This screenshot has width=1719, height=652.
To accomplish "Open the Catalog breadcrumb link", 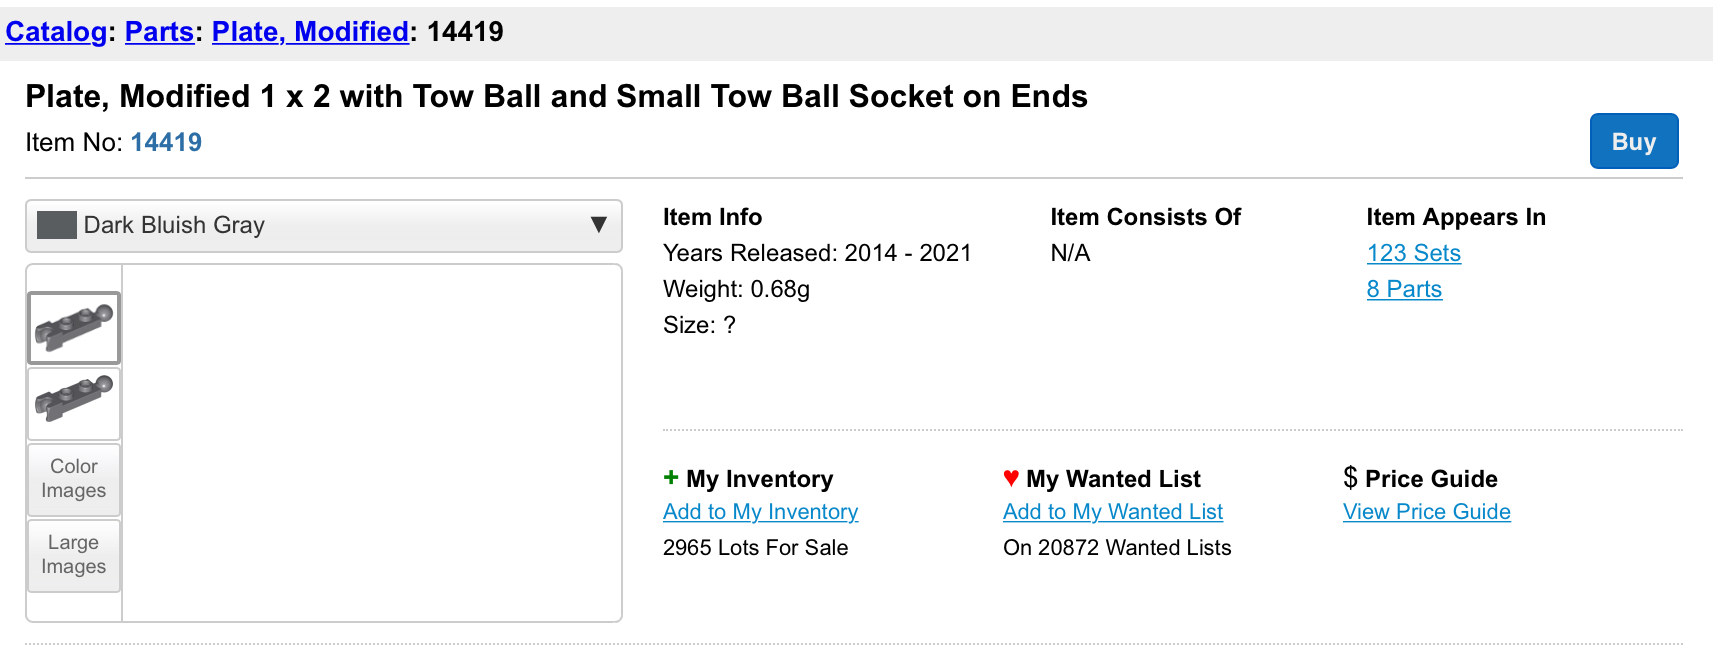I will point(56,32).
